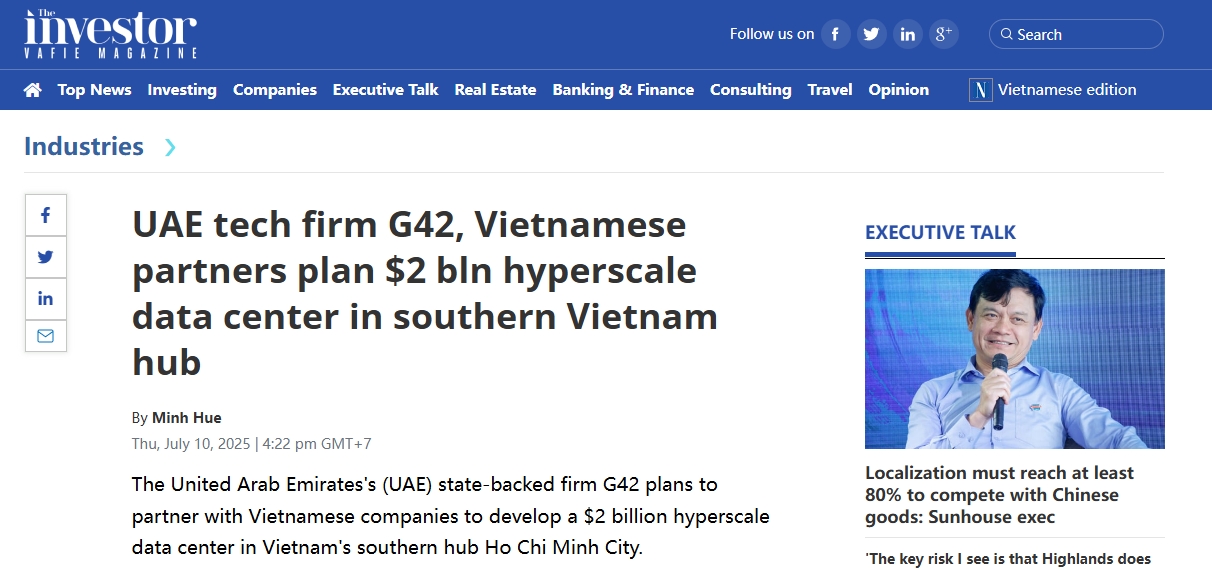
Task: Open Executive Talk menu item
Action: click(x=386, y=90)
